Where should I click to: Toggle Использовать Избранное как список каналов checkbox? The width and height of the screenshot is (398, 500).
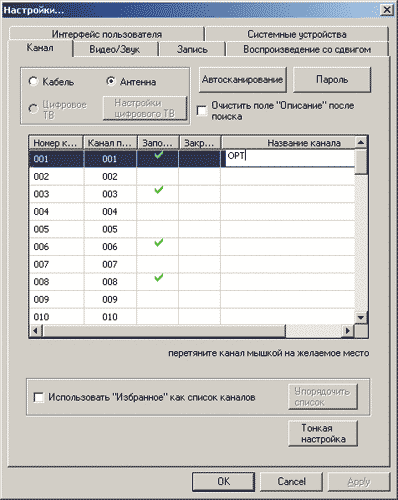39,397
